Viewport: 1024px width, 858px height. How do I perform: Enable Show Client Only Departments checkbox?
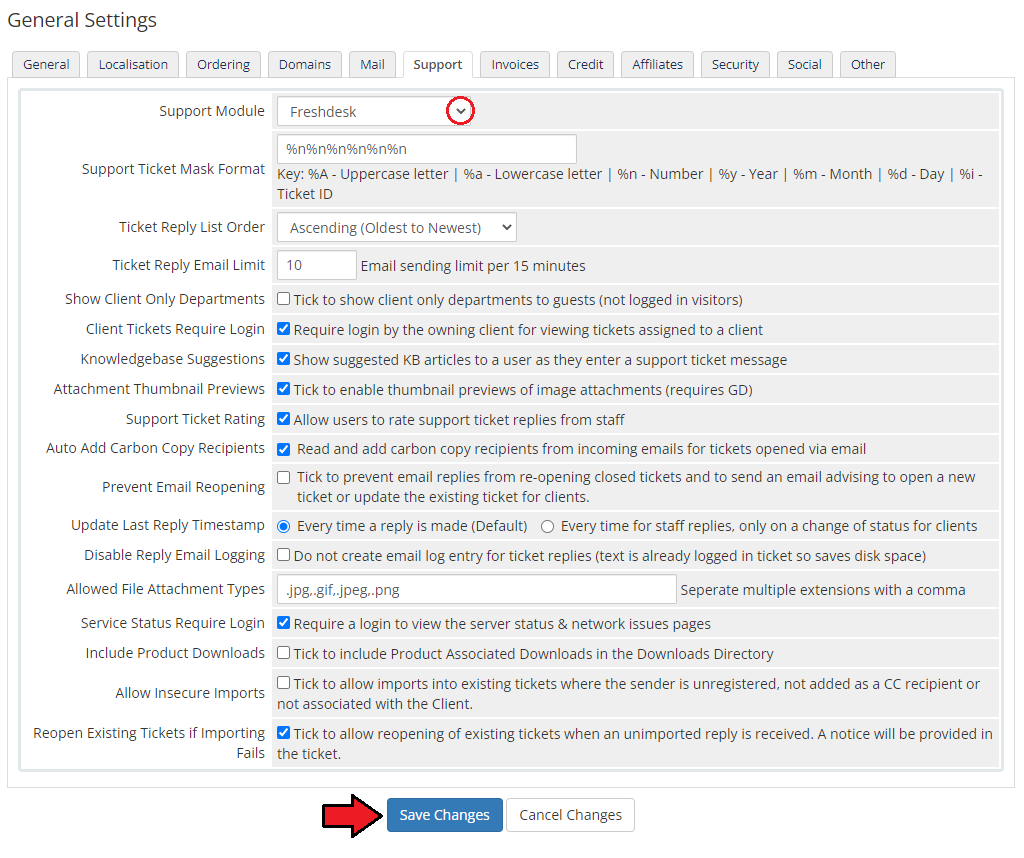click(284, 299)
